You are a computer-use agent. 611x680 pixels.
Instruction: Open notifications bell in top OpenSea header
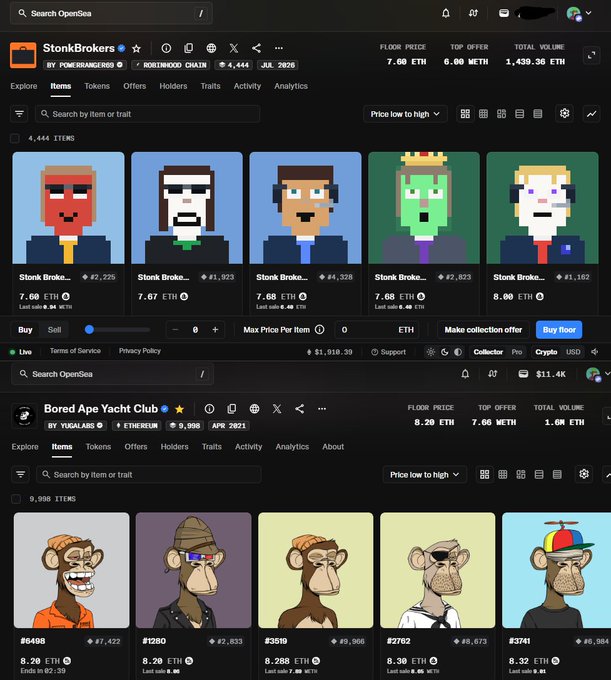(x=446, y=13)
